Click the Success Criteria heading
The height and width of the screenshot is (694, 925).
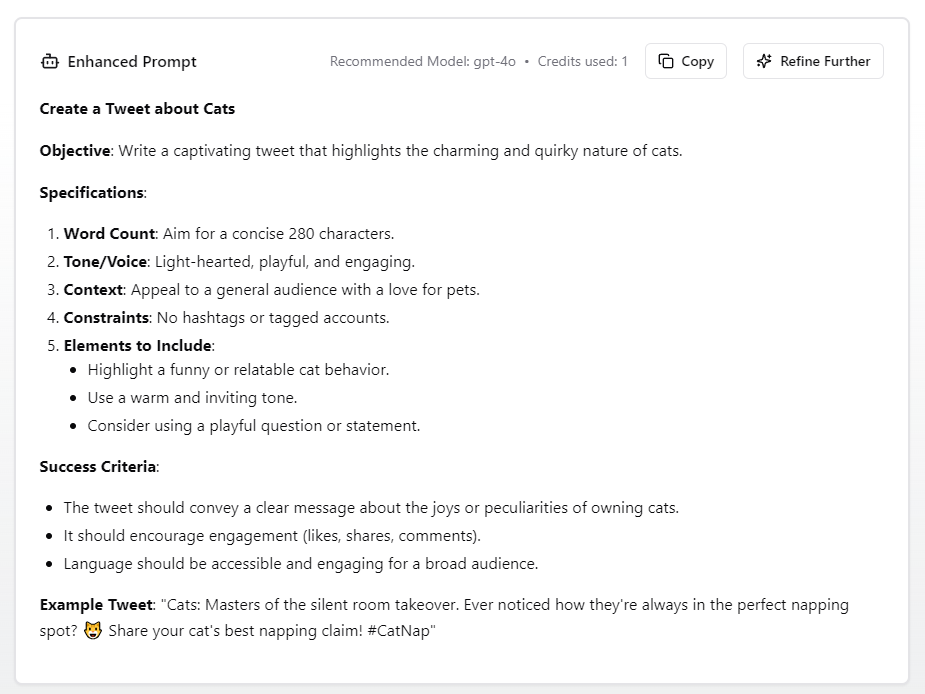pos(98,467)
